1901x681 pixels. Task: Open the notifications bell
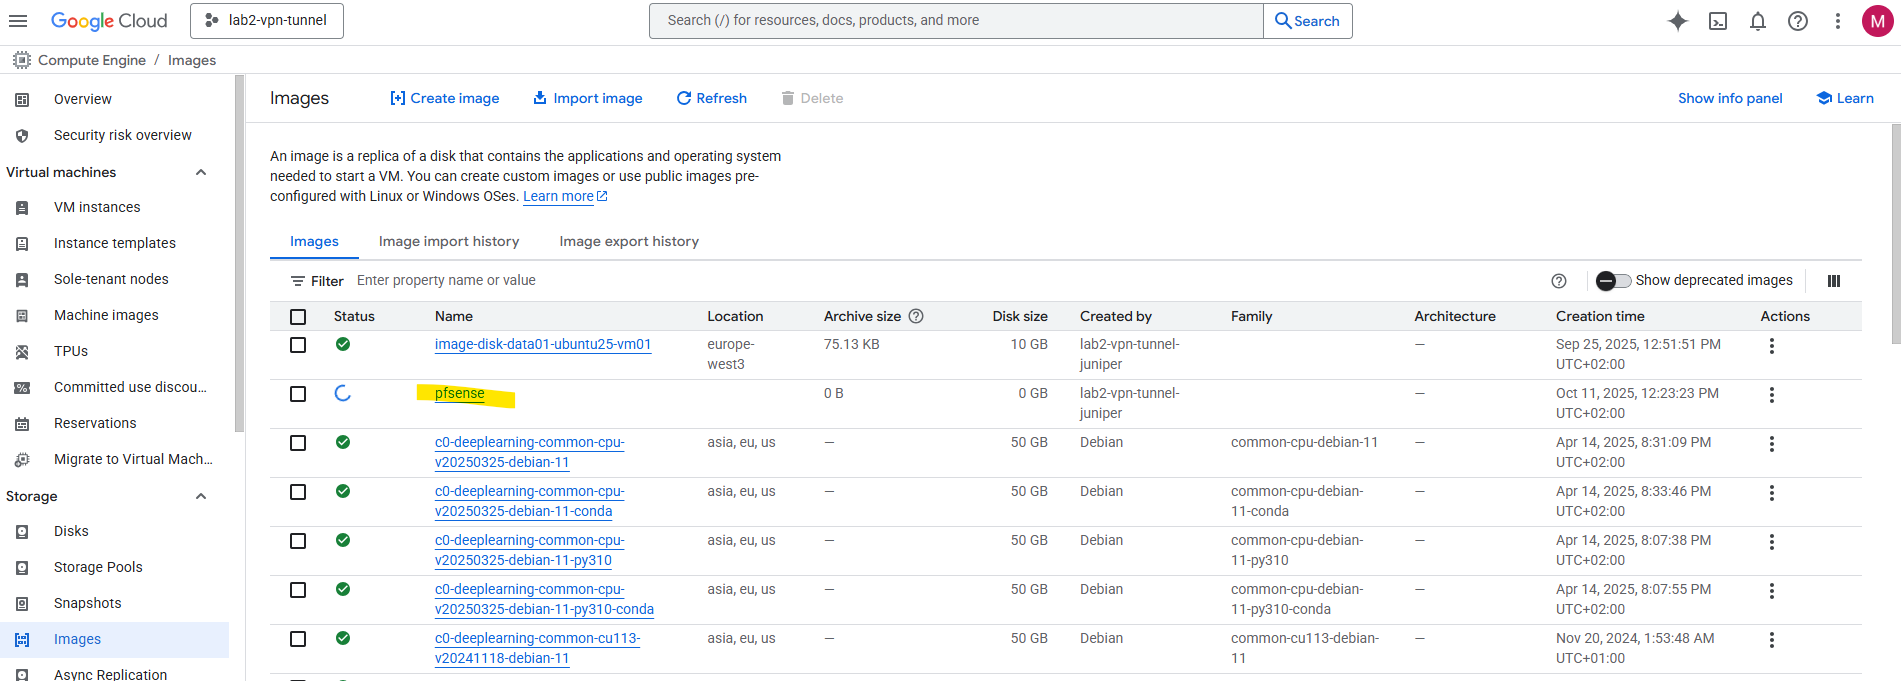pos(1757,21)
